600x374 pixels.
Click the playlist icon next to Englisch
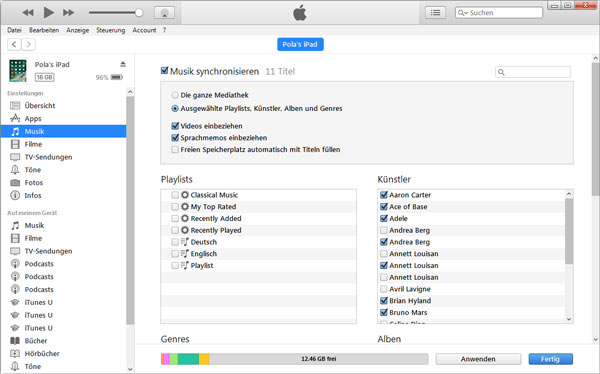point(185,254)
